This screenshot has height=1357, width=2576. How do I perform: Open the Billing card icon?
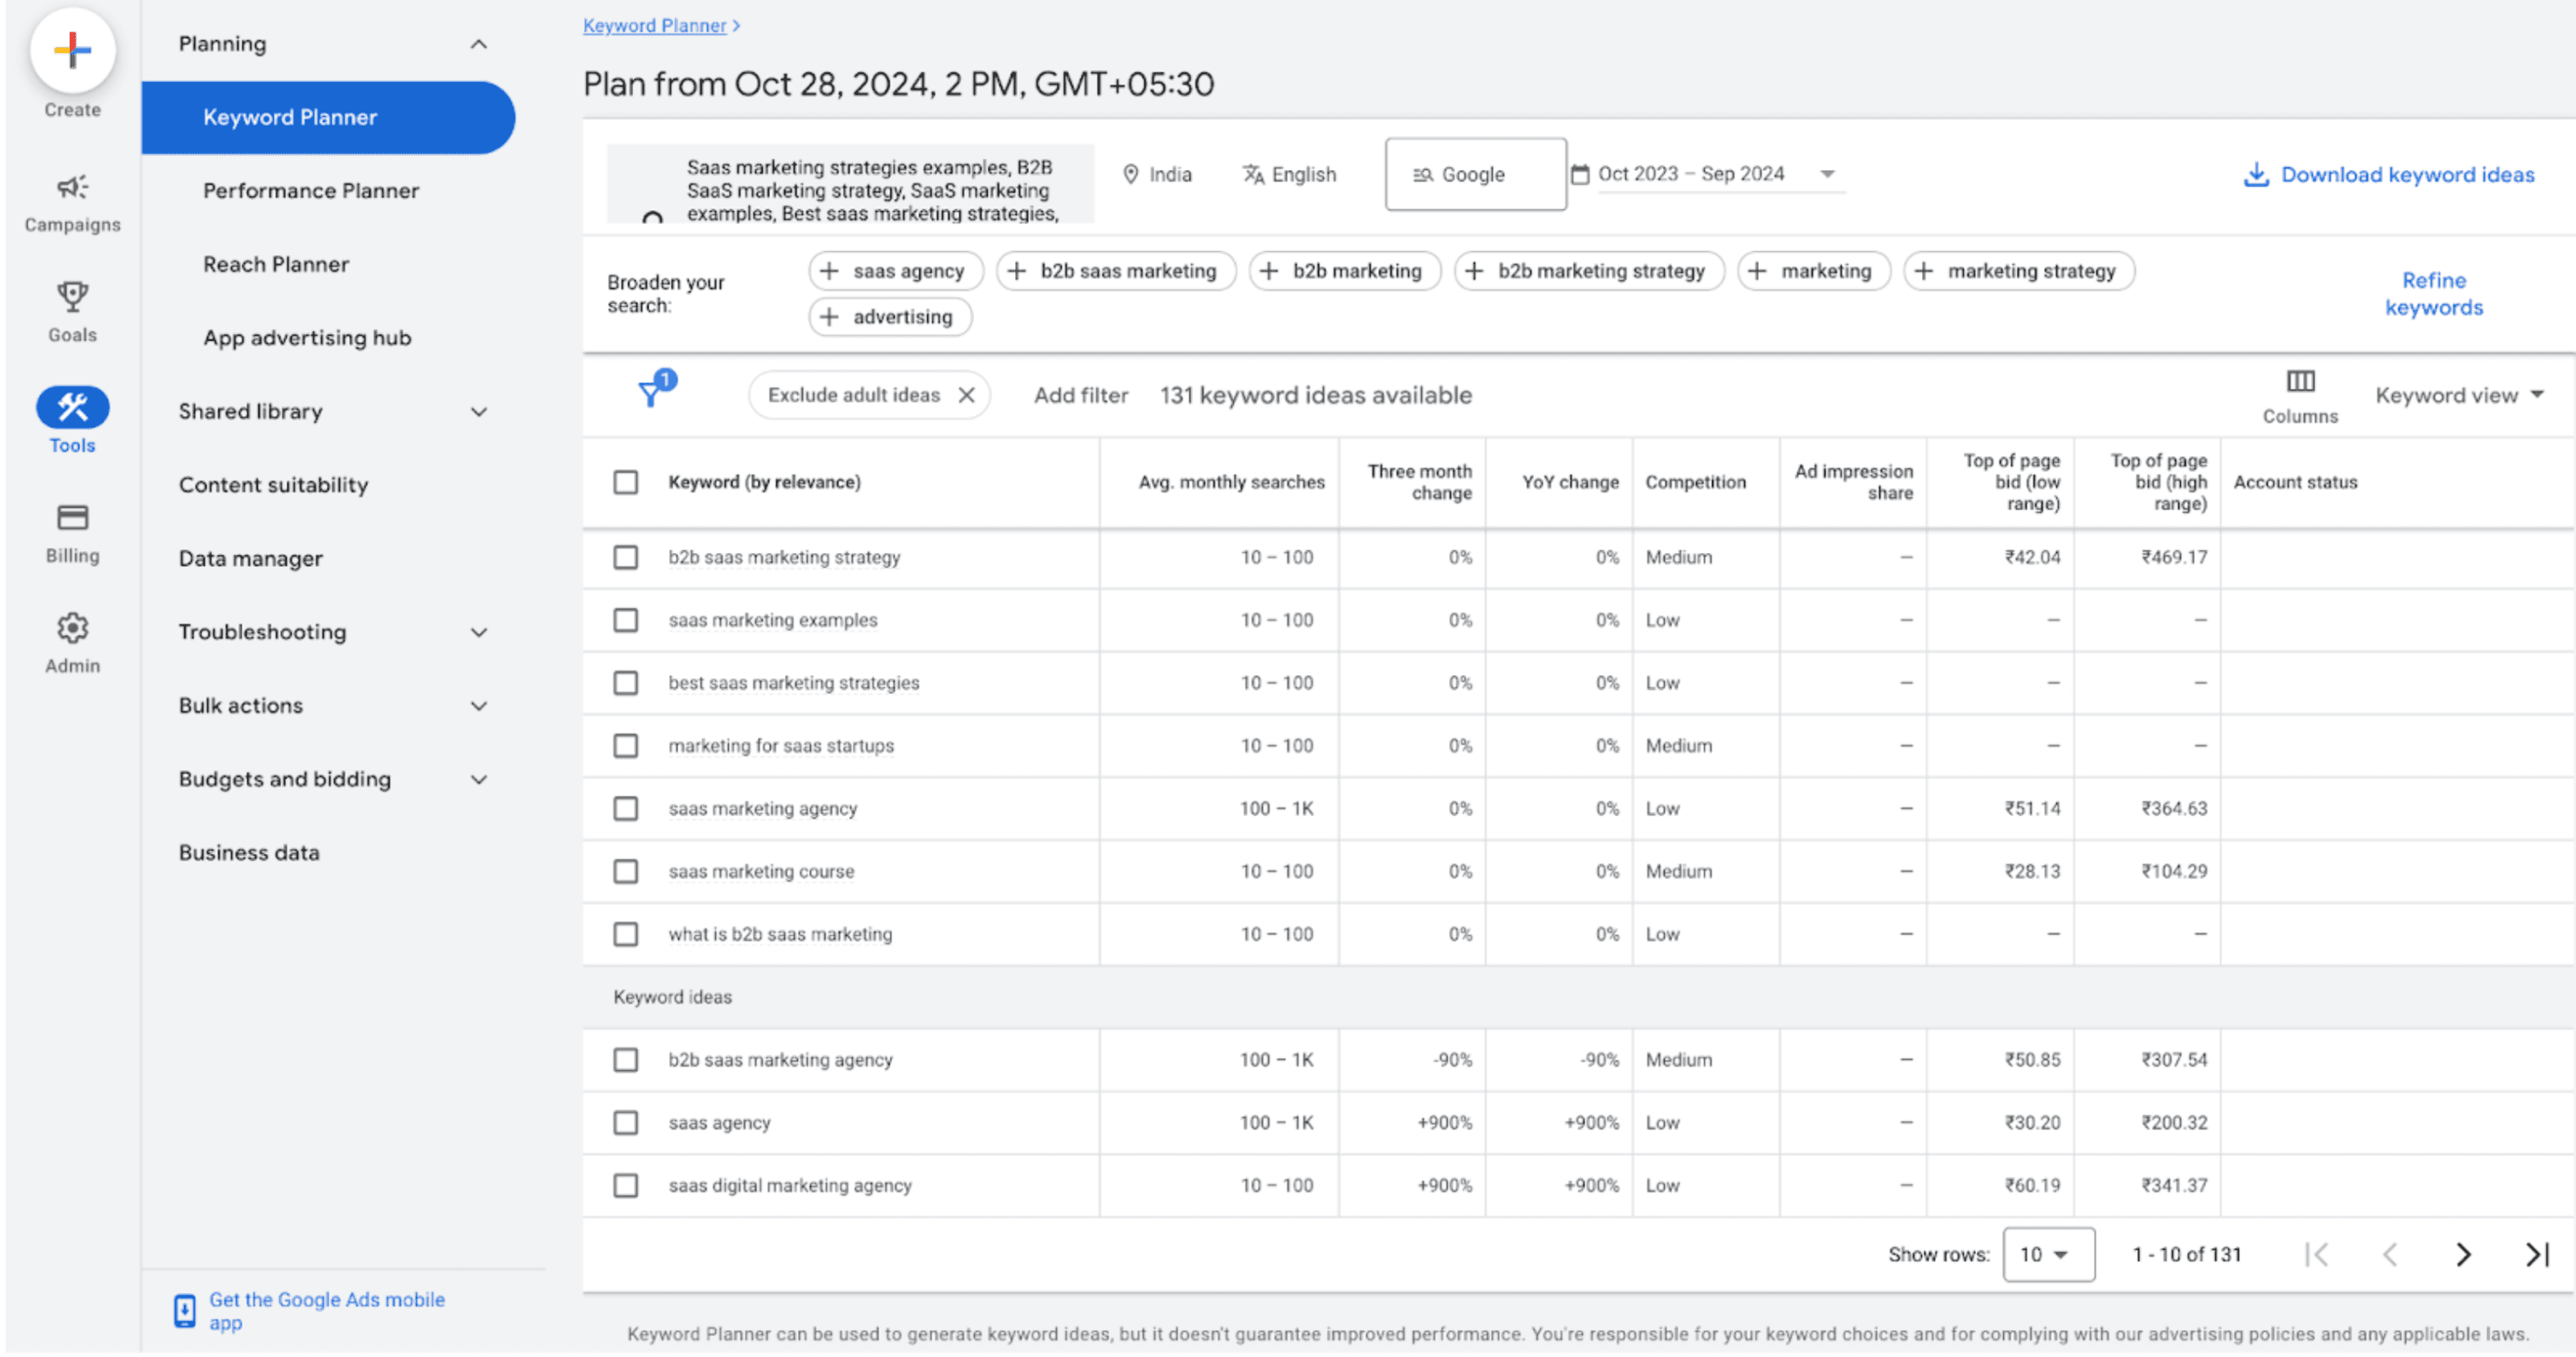(x=72, y=517)
